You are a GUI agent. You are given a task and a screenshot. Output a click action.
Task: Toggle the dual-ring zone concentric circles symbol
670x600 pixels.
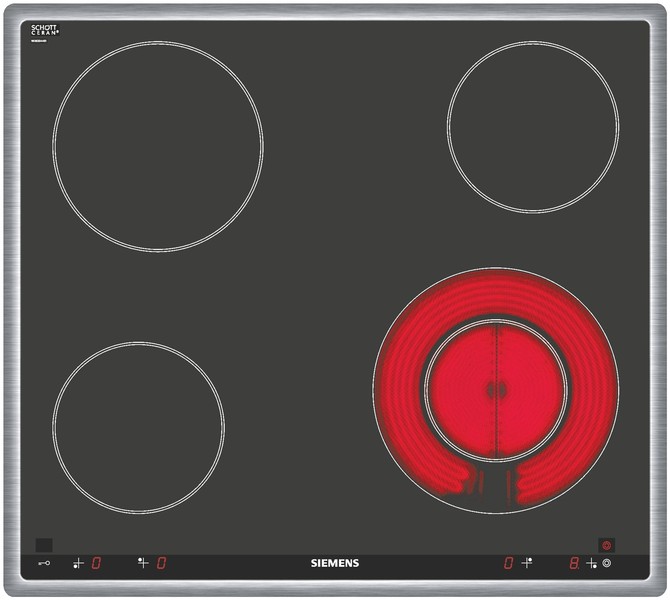(607, 563)
